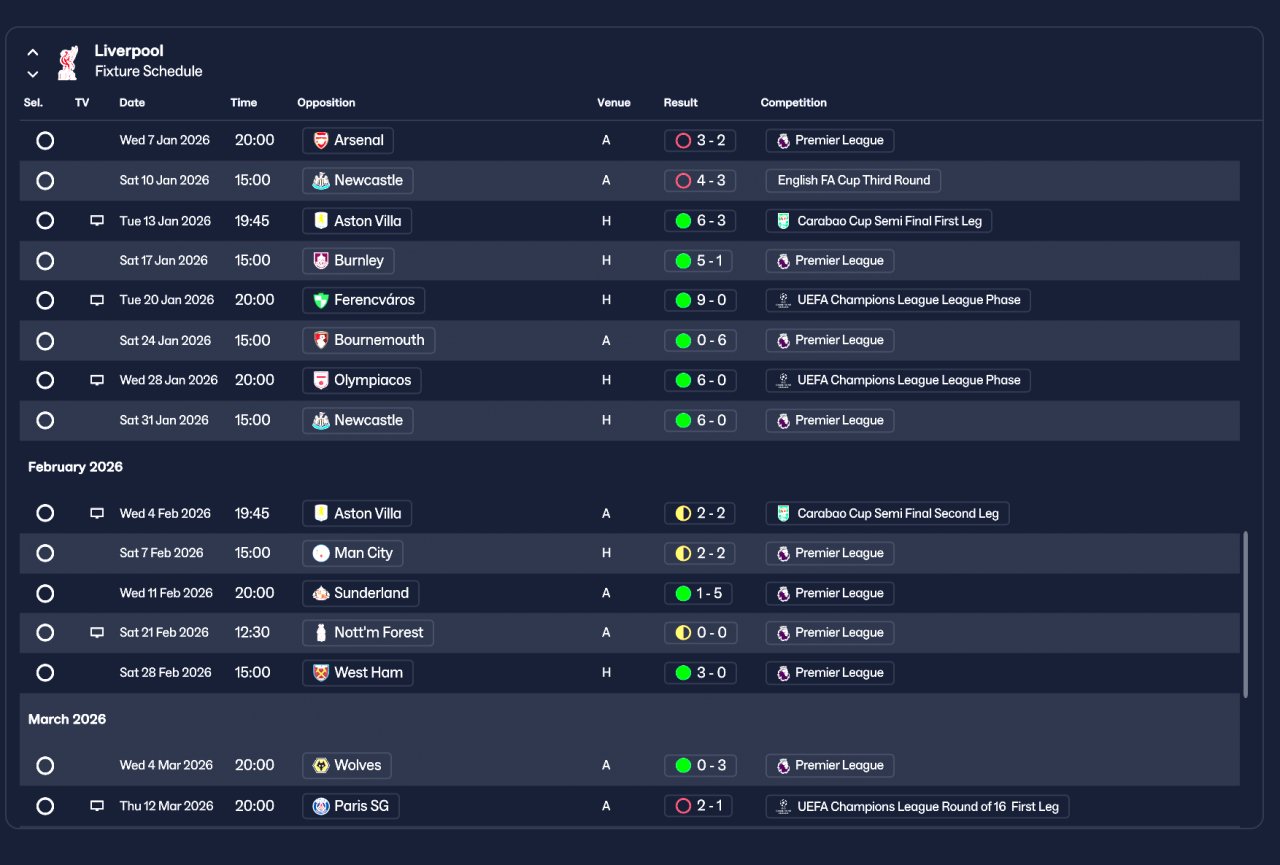The image size is (1280, 865).
Task: Click the Champions League logo in the Olympiacos row
Action: tap(783, 380)
